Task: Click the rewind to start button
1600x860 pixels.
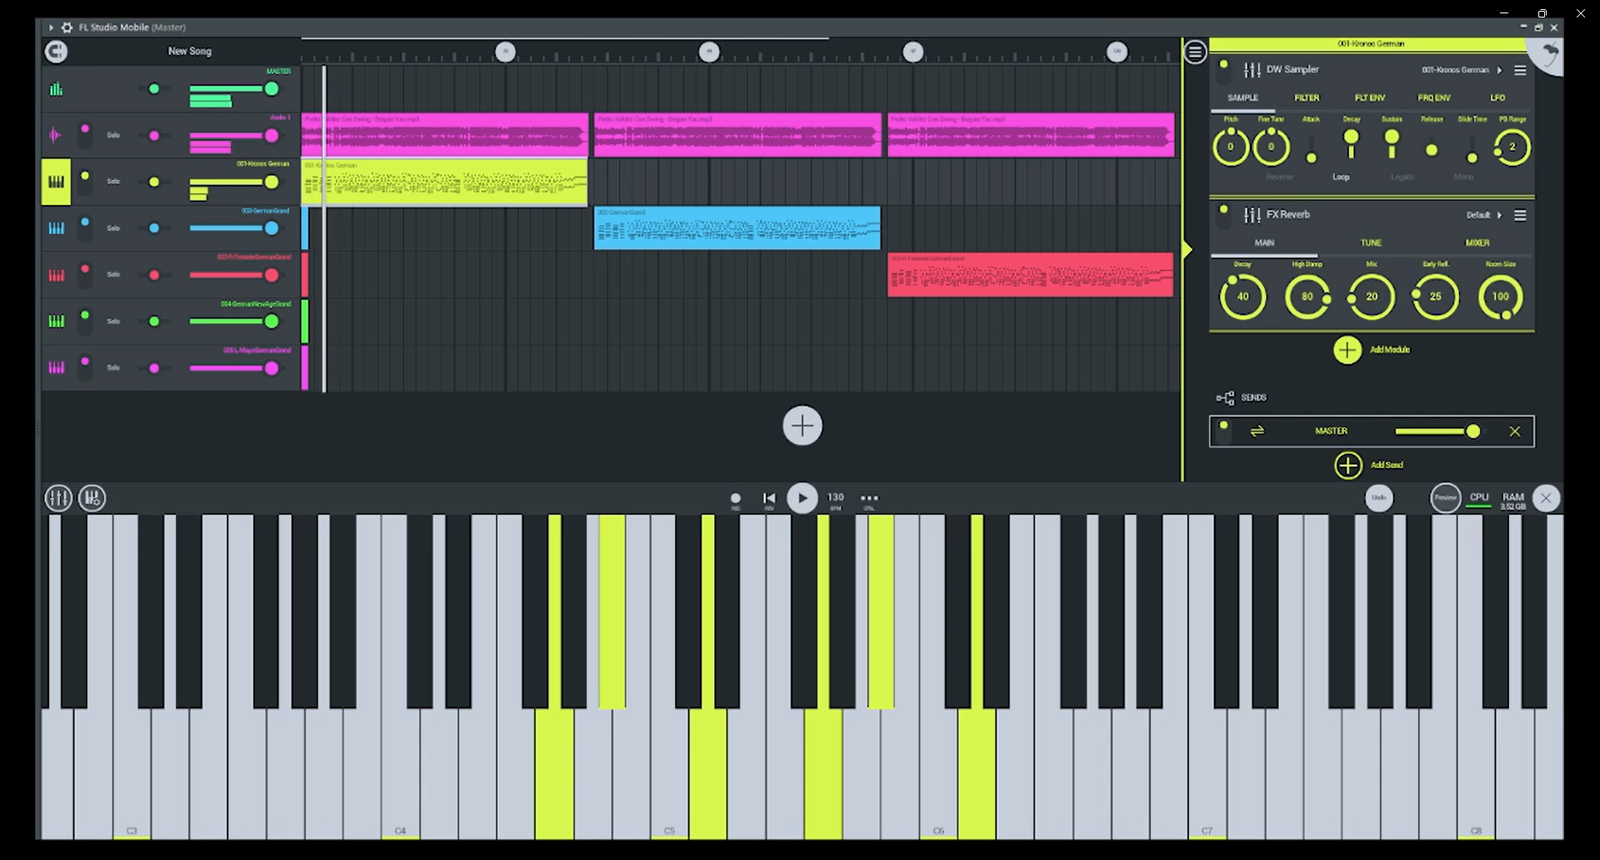Action: [769, 498]
